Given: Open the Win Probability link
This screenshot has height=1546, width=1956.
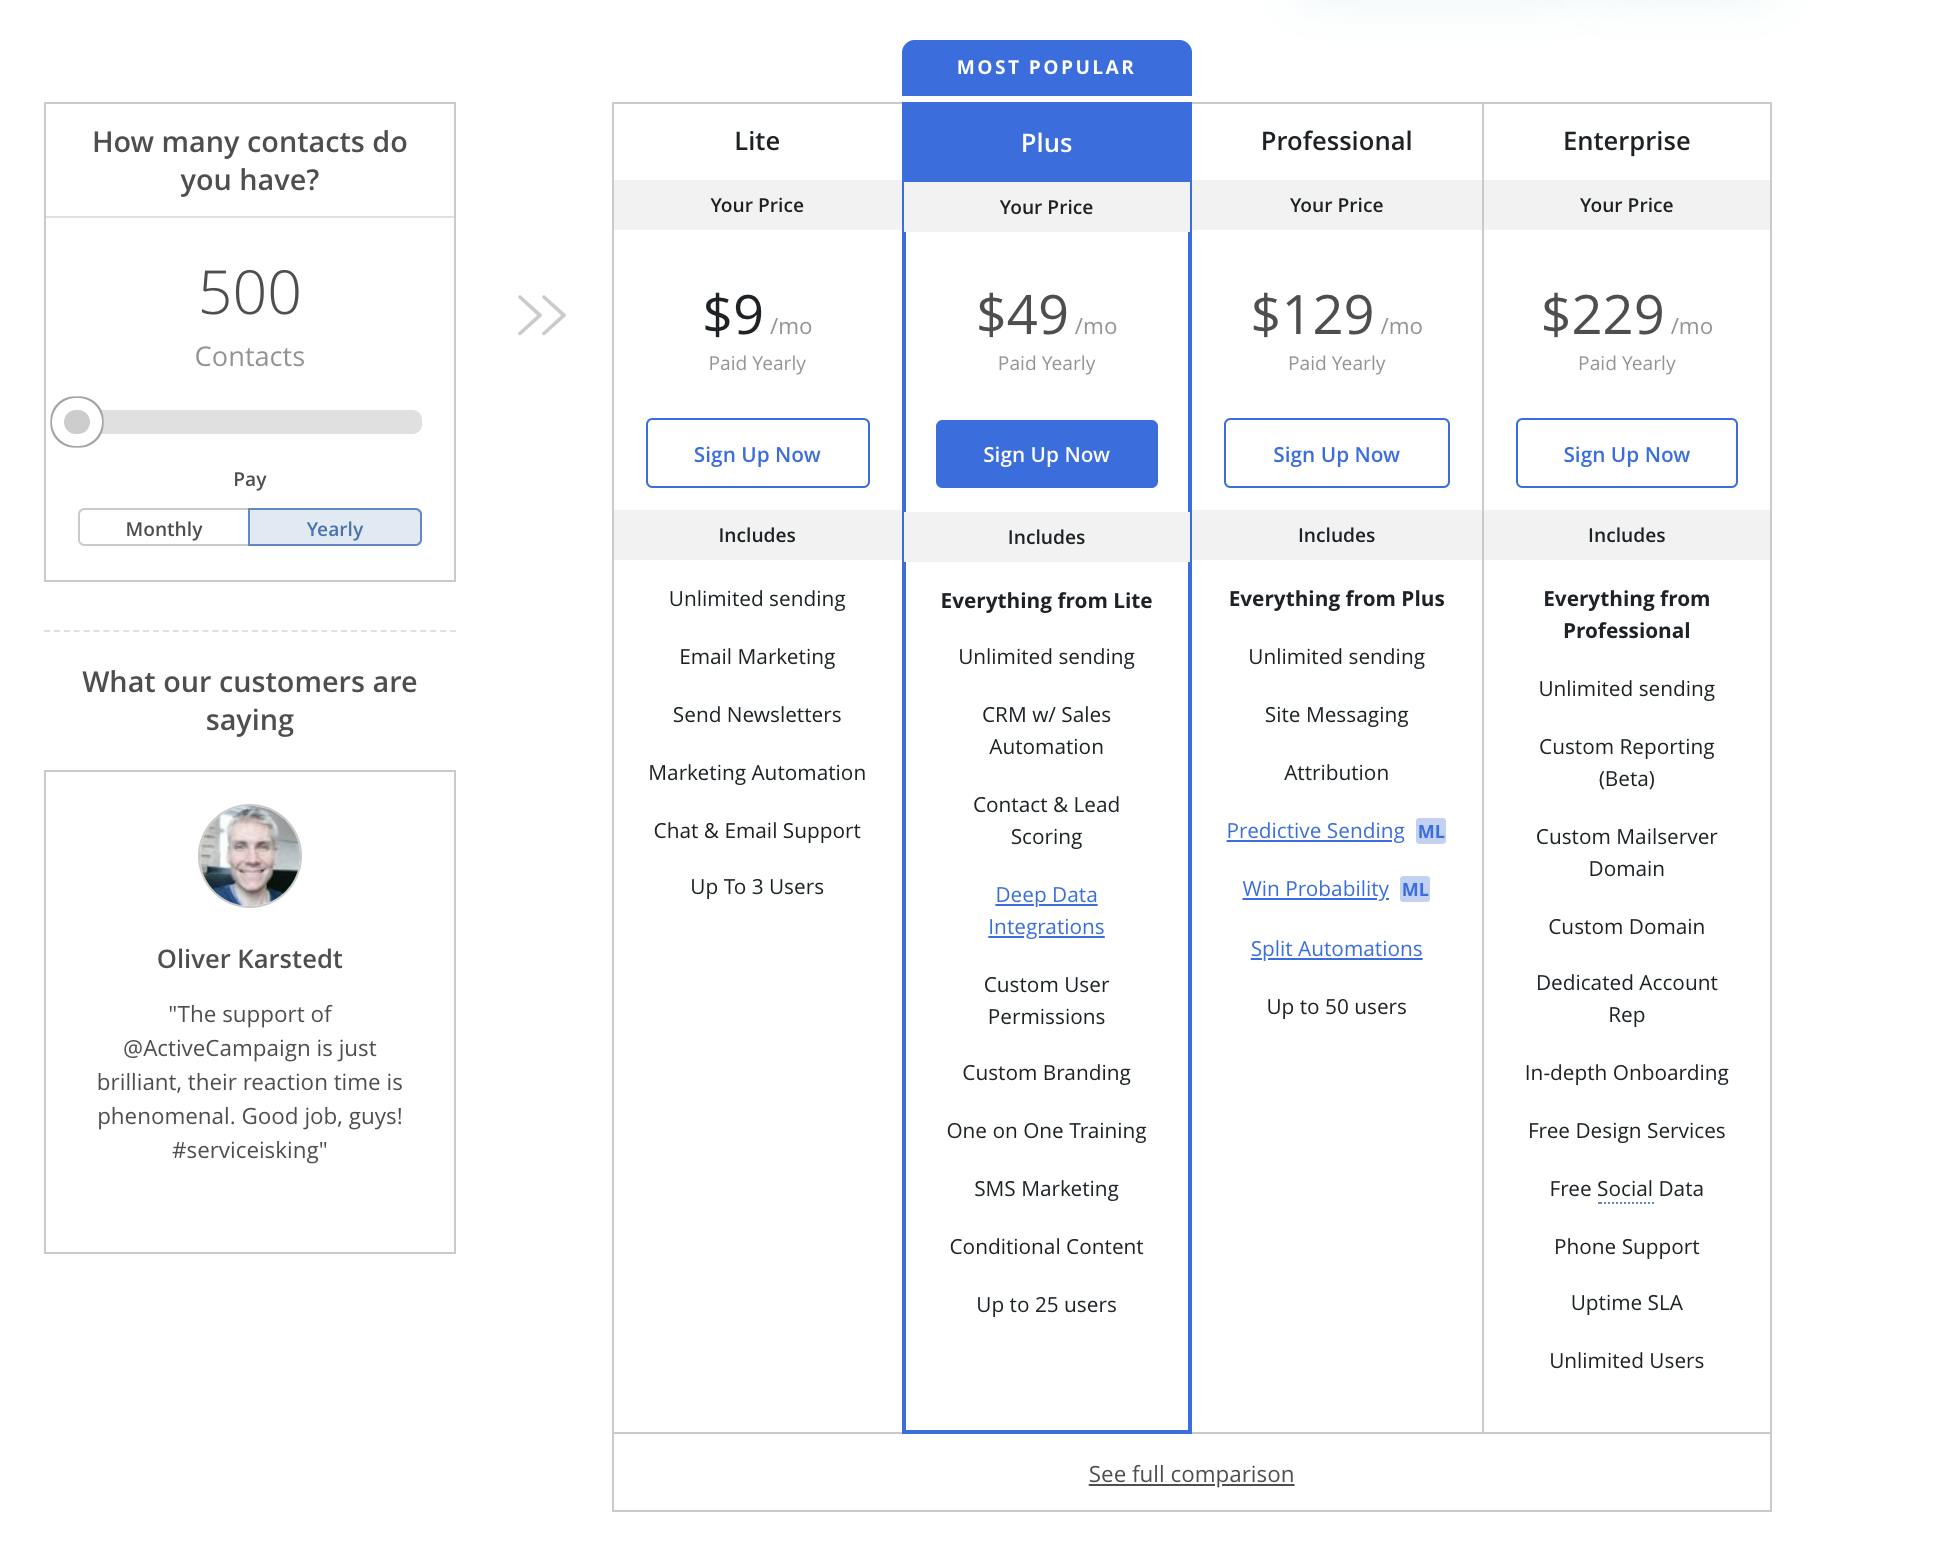Looking at the screenshot, I should pos(1315,889).
